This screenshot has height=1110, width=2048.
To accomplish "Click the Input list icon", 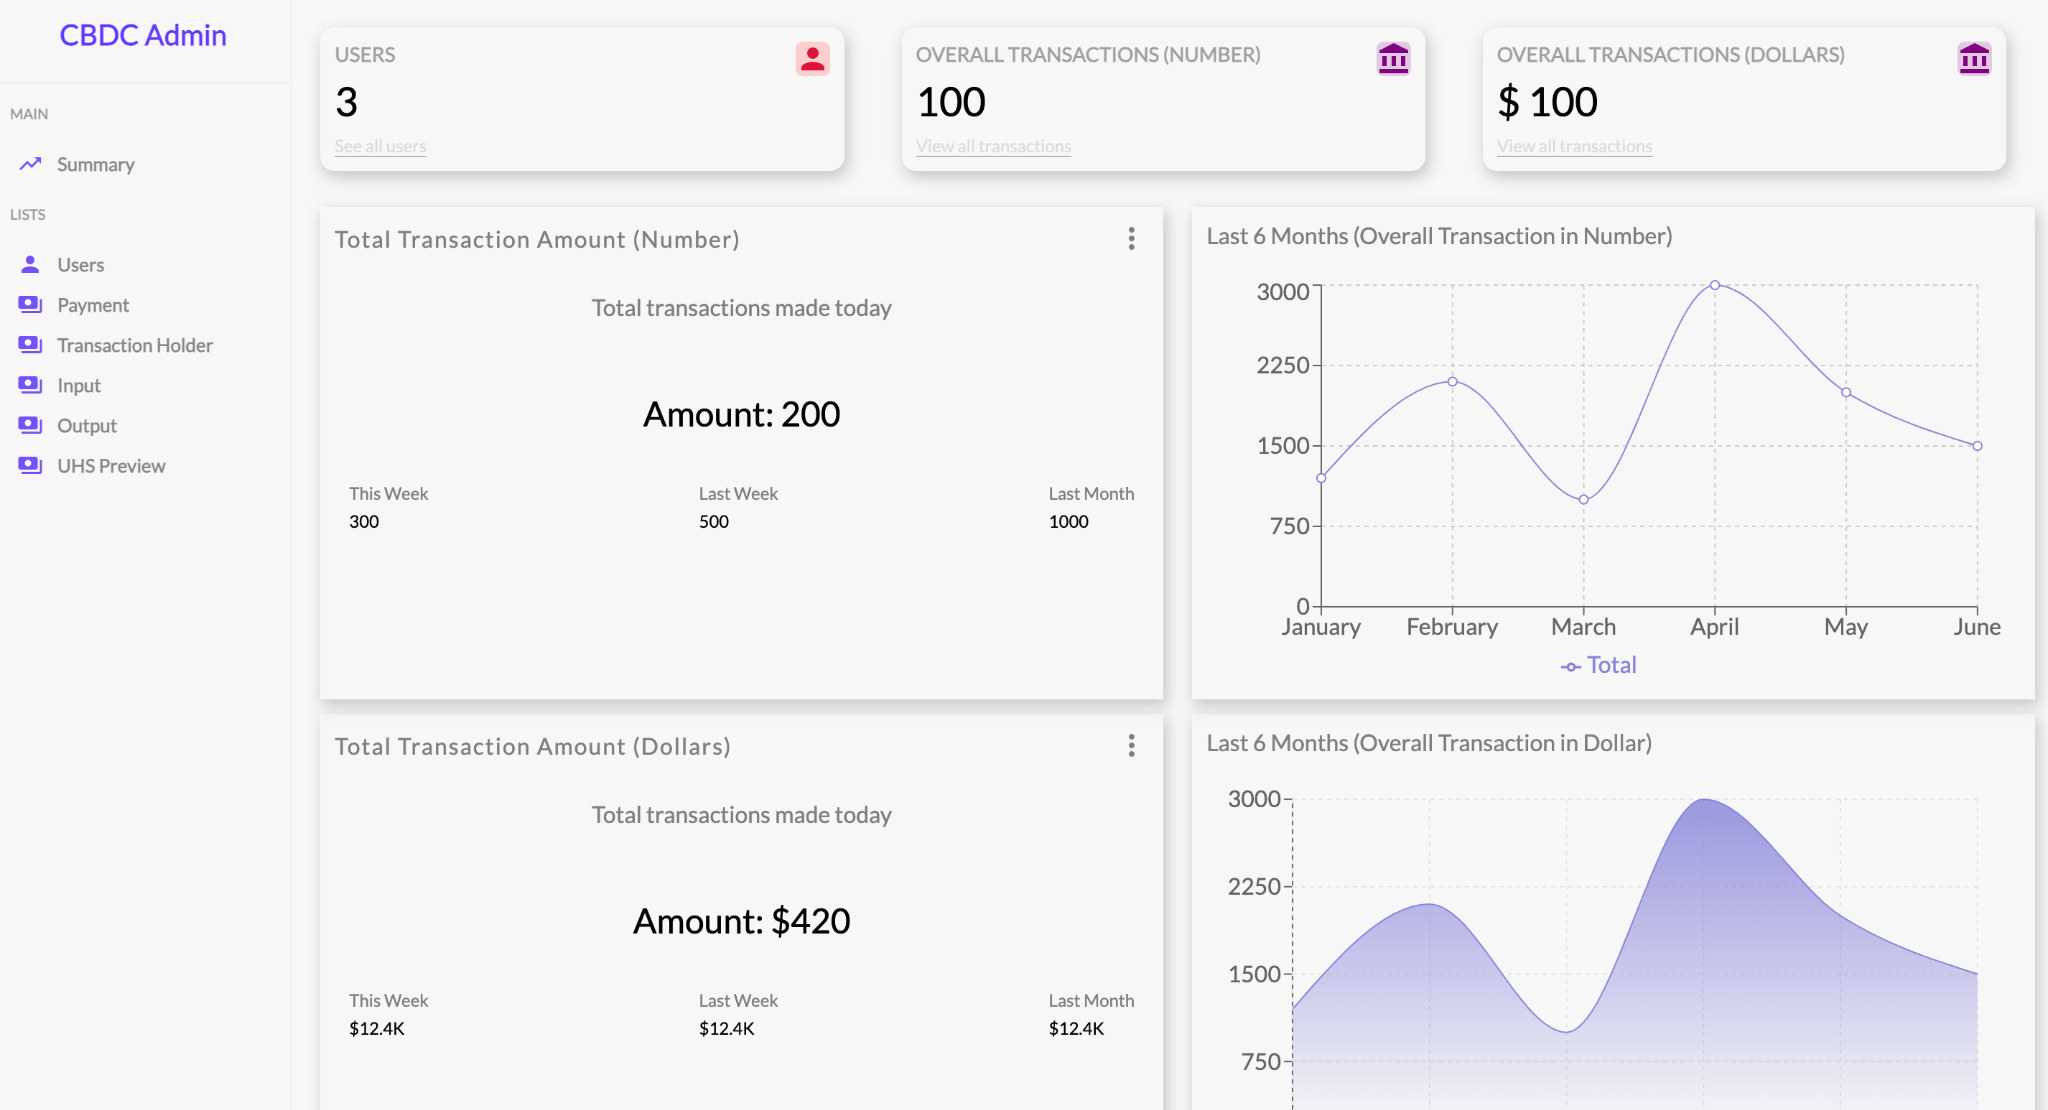I will tap(30, 385).
